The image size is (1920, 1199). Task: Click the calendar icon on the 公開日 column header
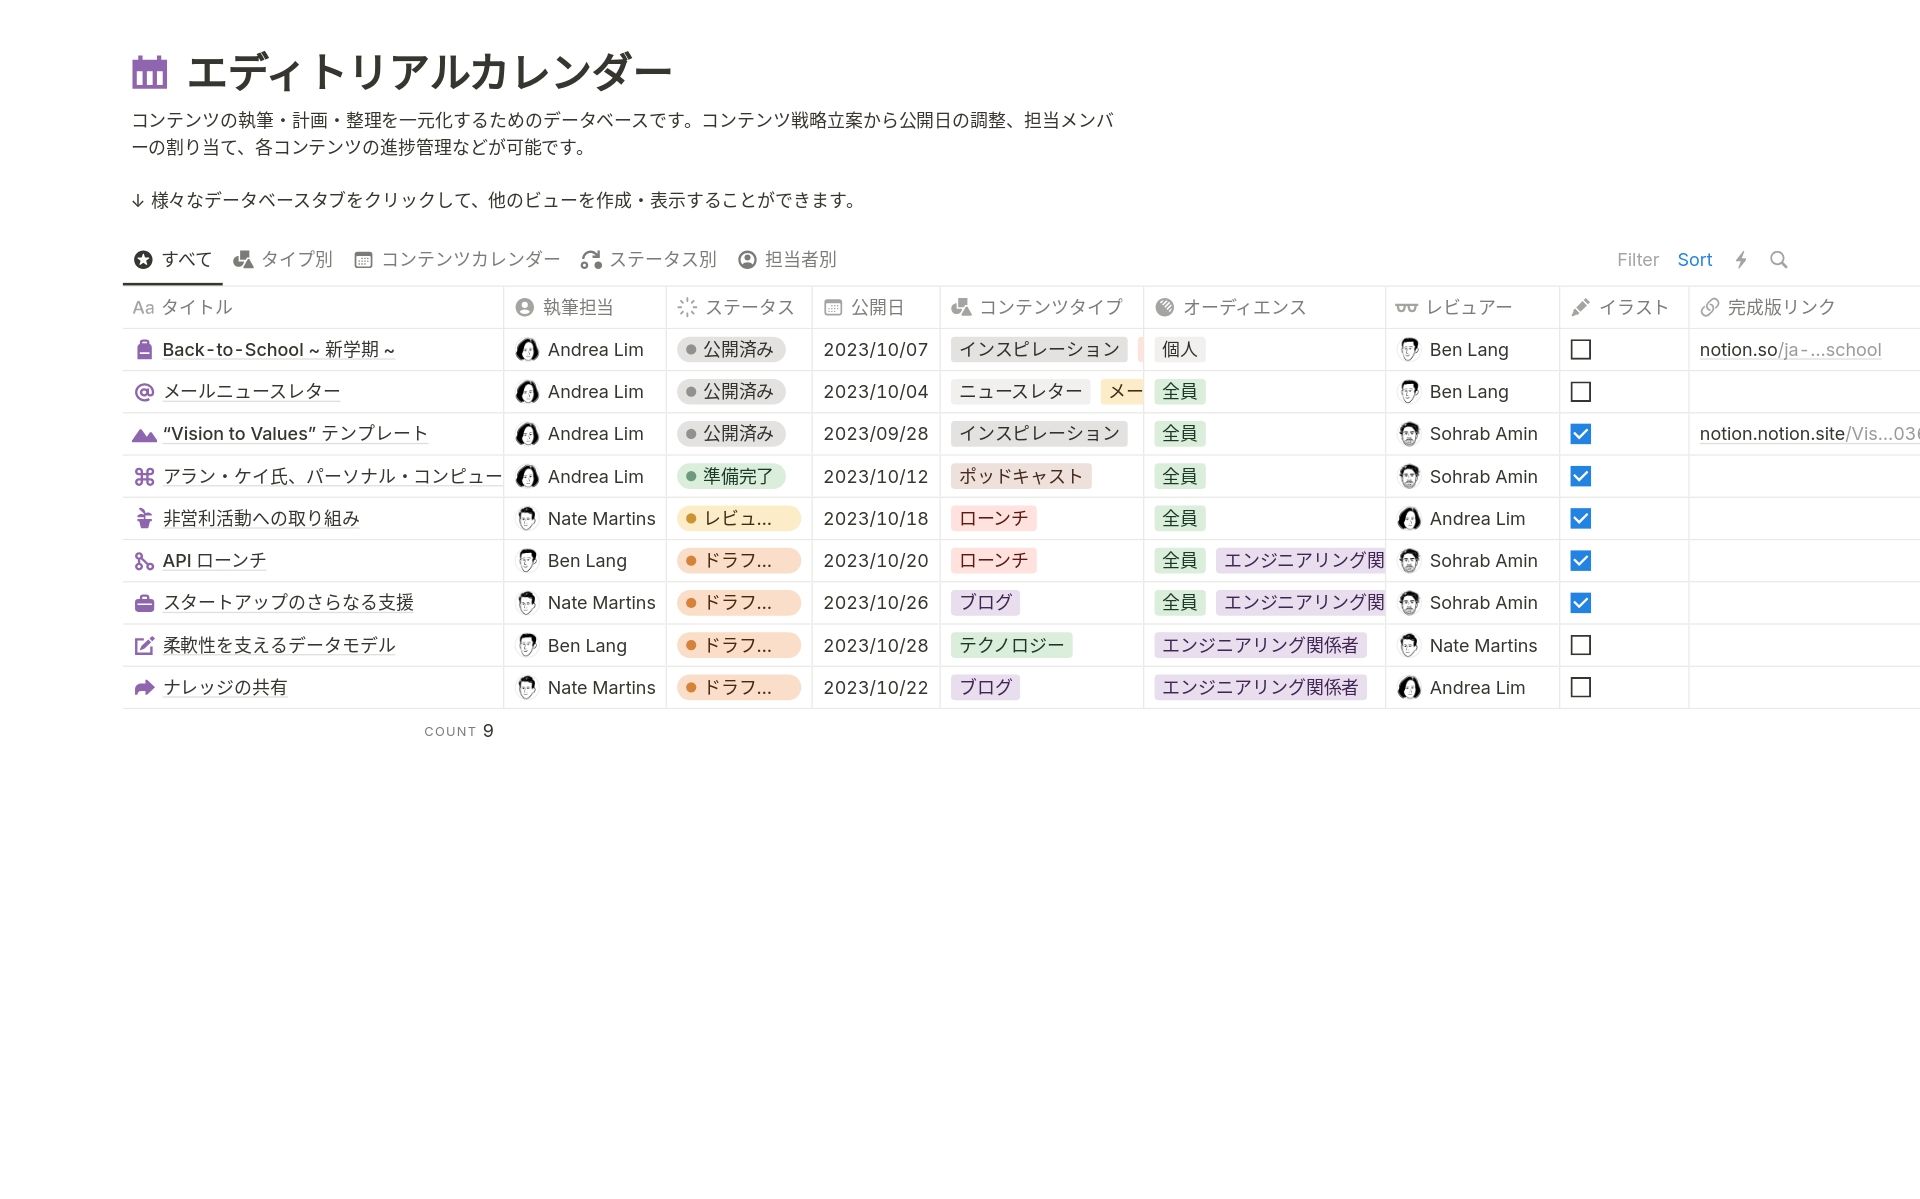point(831,307)
